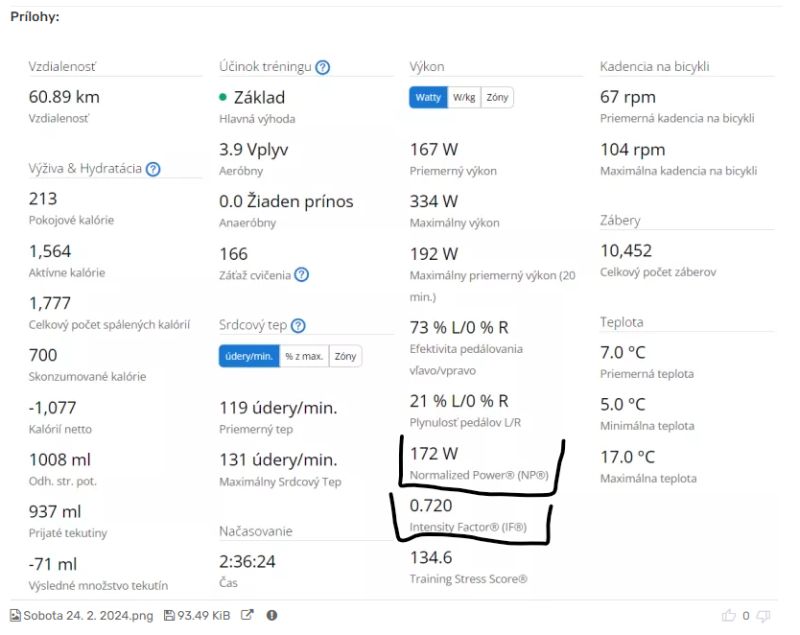Click the image file icon before Sobota

(x=15, y=616)
